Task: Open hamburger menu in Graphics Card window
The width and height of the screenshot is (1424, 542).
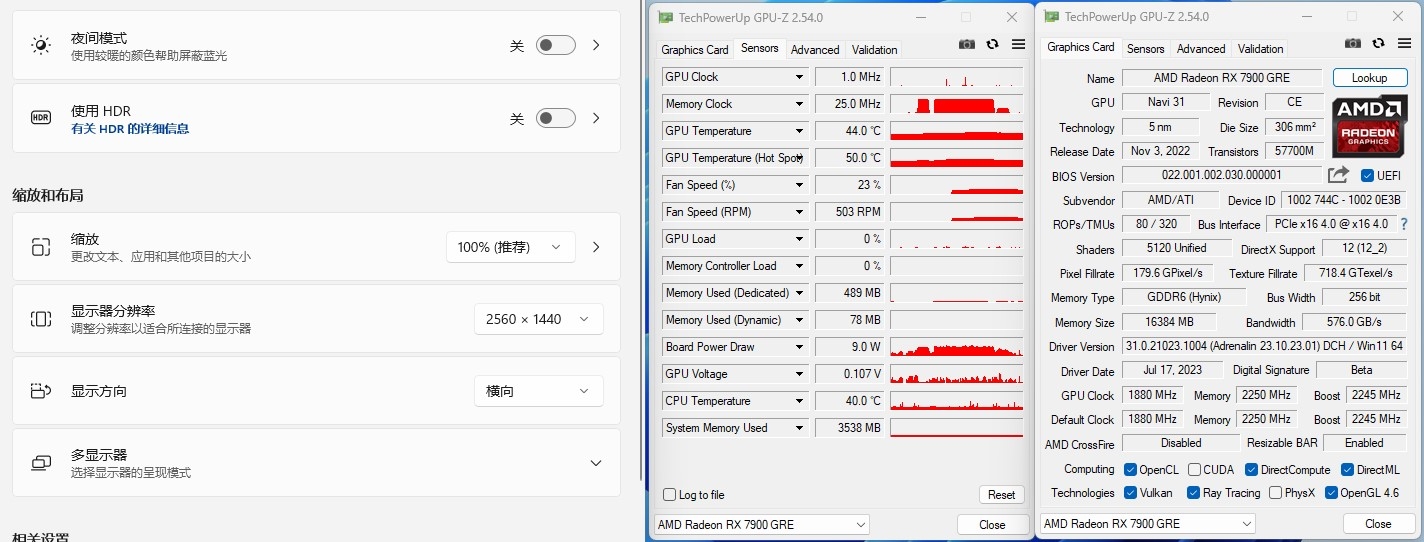Action: click(1404, 43)
